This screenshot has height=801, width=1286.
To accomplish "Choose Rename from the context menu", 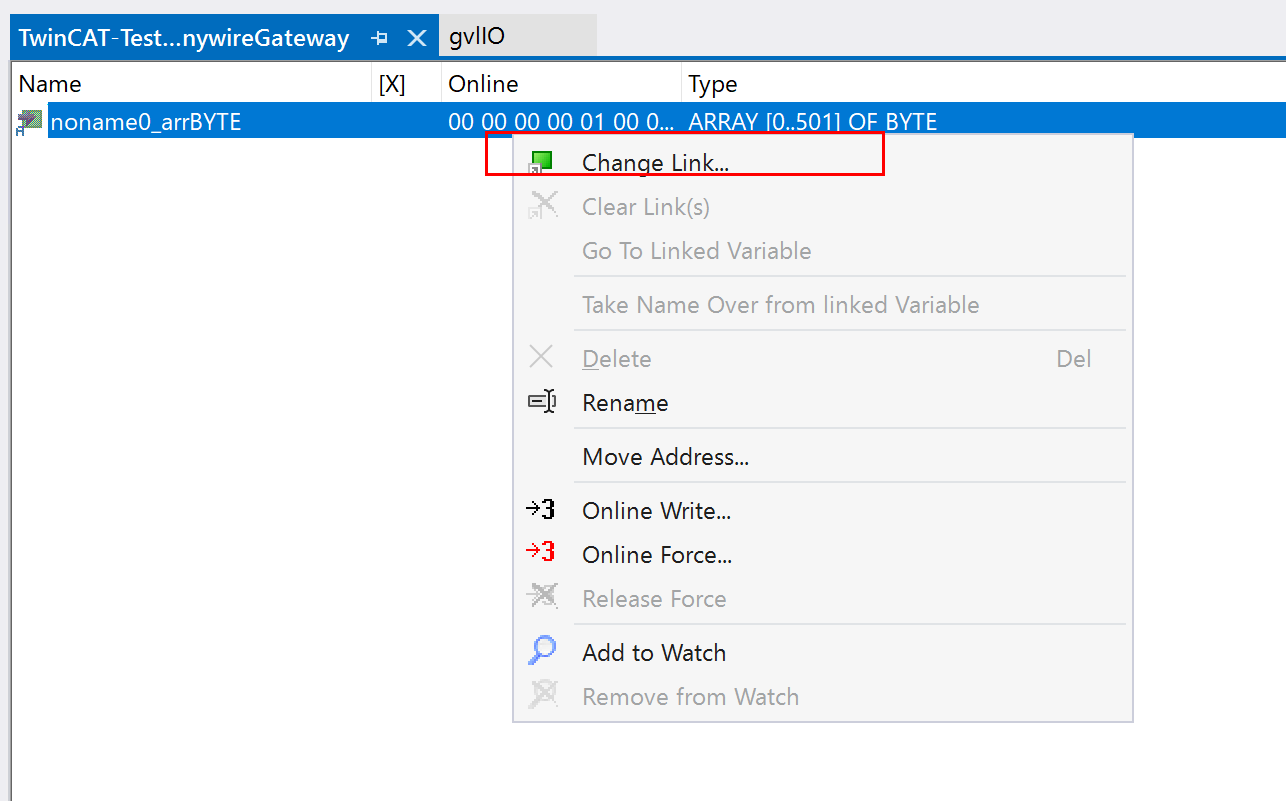I will (x=625, y=403).
